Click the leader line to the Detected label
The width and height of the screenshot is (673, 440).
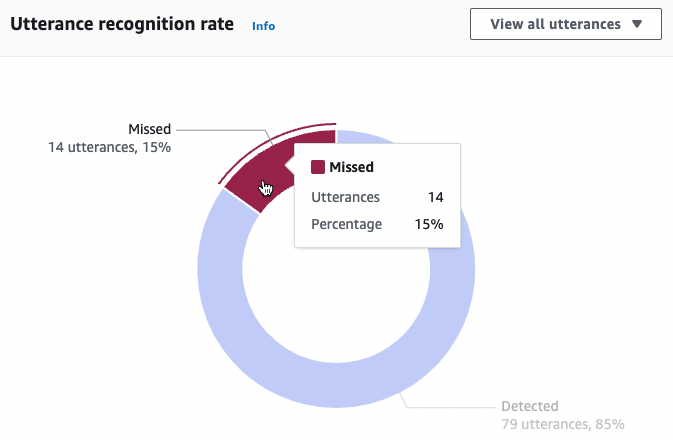tap(450, 407)
